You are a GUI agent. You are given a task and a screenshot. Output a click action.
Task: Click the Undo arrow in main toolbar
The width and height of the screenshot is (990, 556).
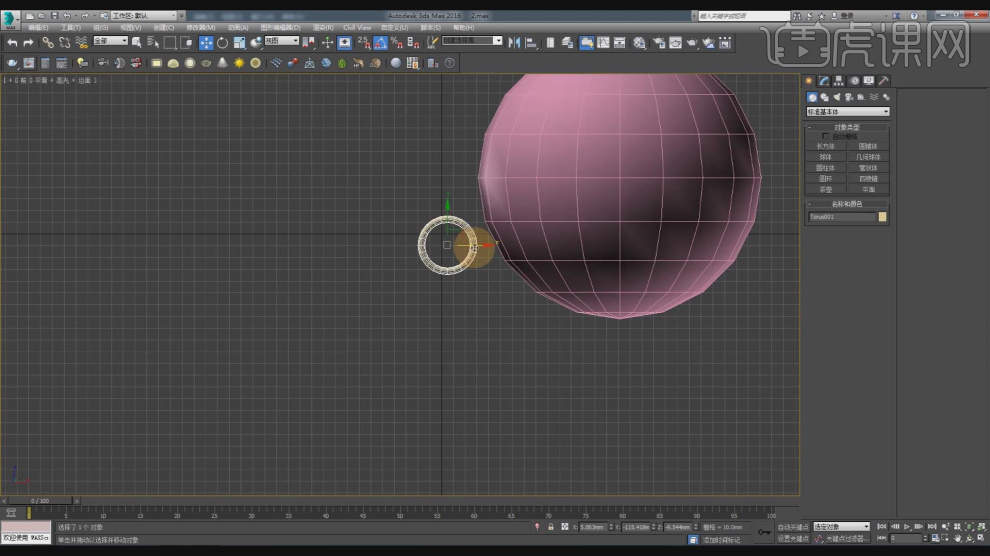[x=12, y=42]
